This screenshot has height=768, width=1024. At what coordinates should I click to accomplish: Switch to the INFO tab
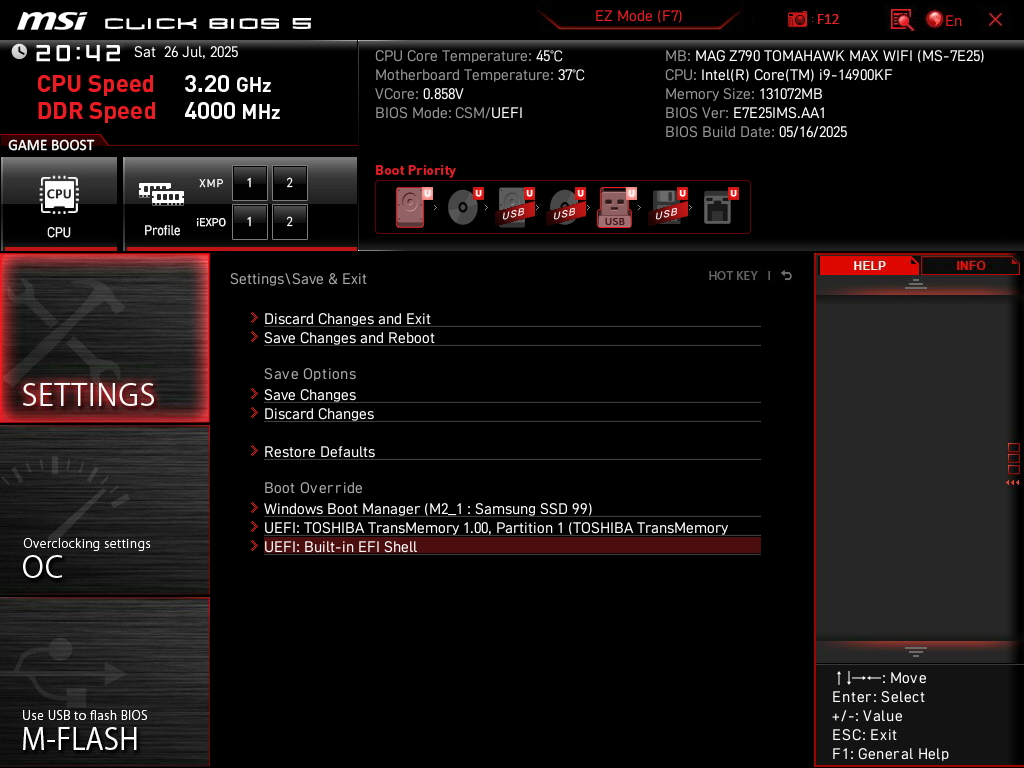click(970, 266)
